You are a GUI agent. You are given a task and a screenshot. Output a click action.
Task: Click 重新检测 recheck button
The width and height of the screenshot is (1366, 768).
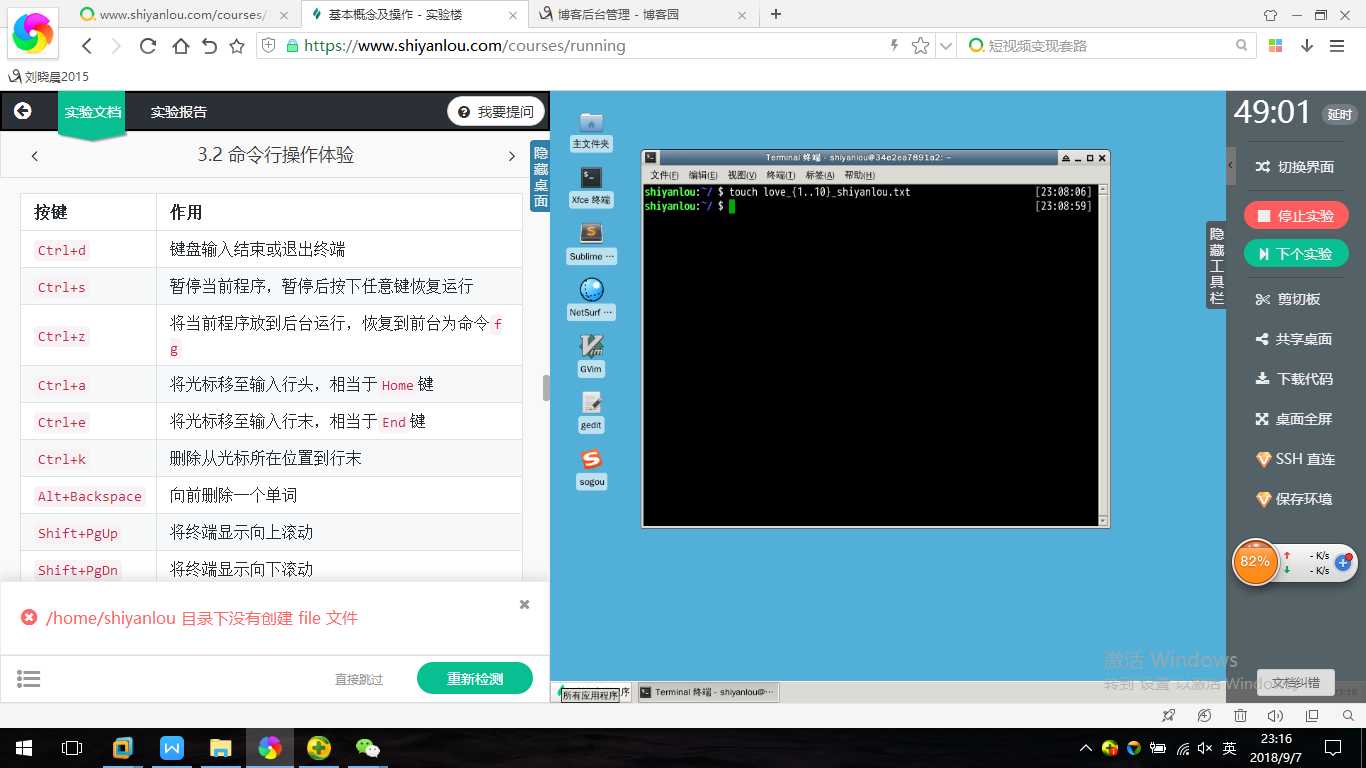475,679
